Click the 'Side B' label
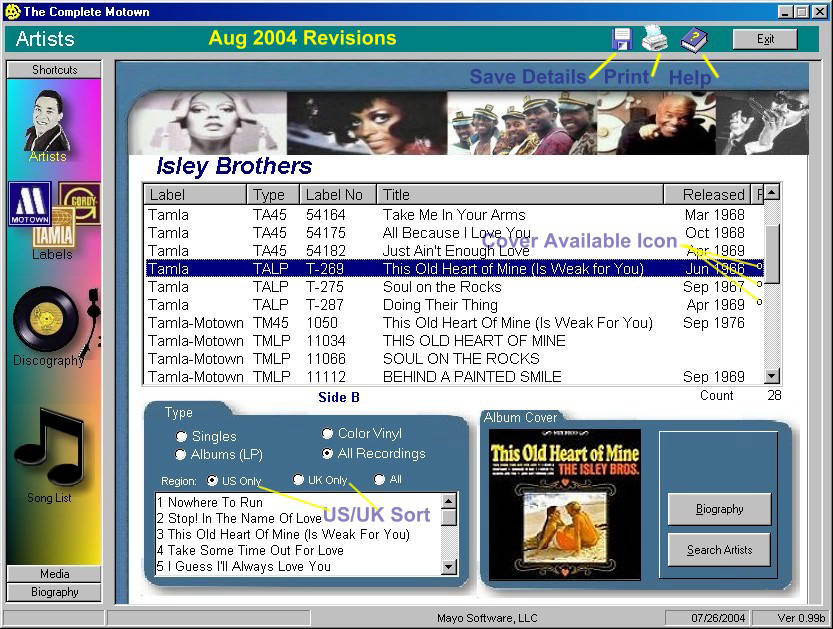The image size is (833, 629). (x=339, y=397)
